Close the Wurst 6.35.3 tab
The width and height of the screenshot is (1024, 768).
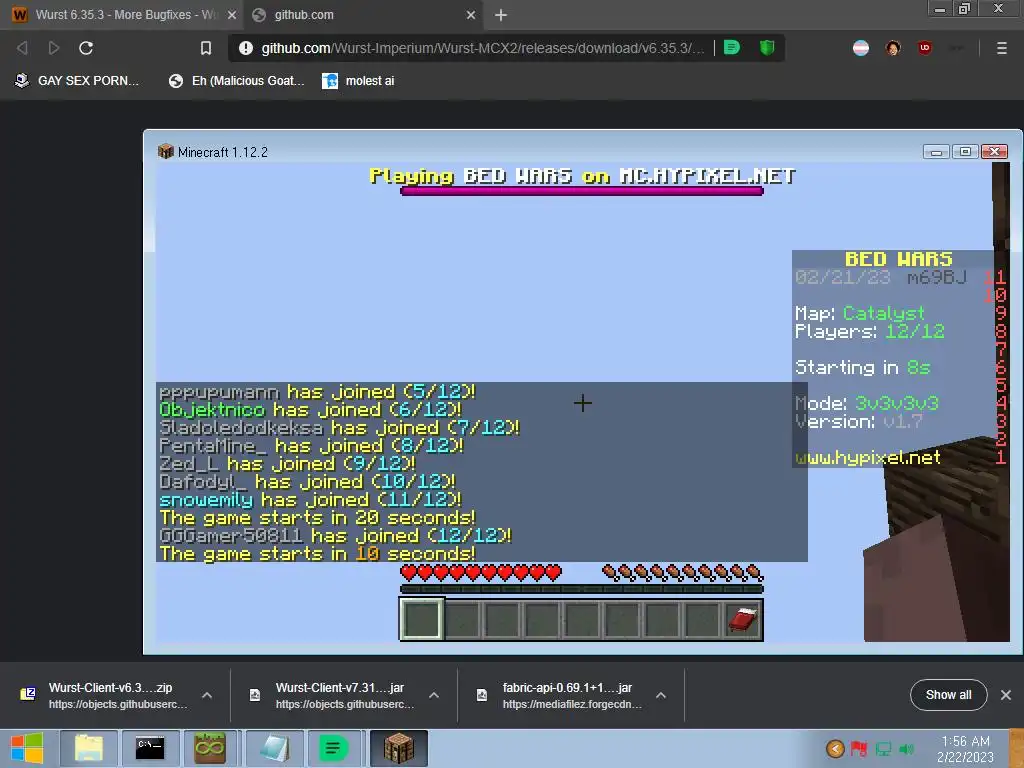tap(232, 15)
